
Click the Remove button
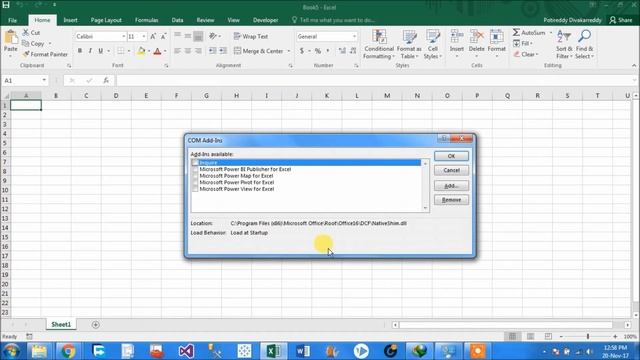coord(451,200)
